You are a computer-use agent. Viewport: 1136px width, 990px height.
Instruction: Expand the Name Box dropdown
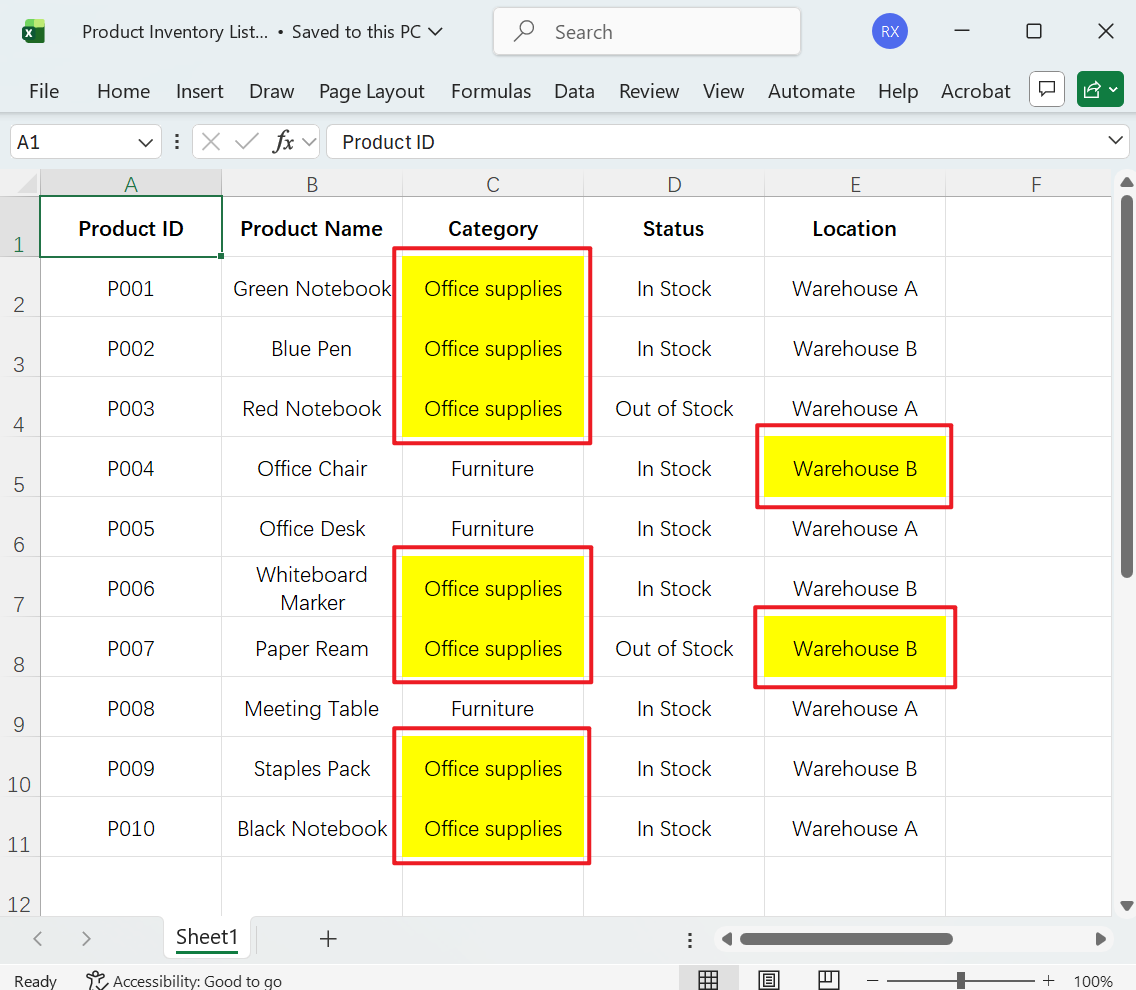coord(143,141)
